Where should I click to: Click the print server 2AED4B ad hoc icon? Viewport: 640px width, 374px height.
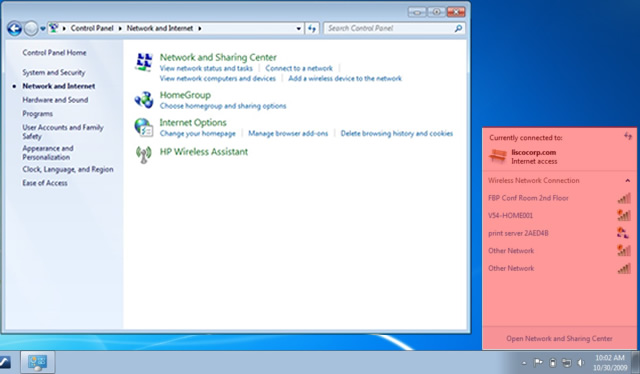click(623, 233)
